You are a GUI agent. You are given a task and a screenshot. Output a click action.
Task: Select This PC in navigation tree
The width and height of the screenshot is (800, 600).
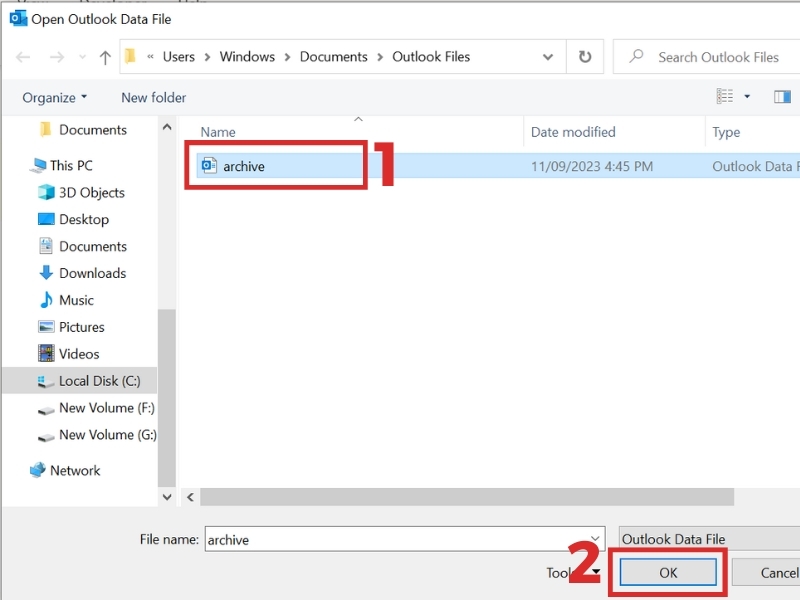(x=61, y=165)
